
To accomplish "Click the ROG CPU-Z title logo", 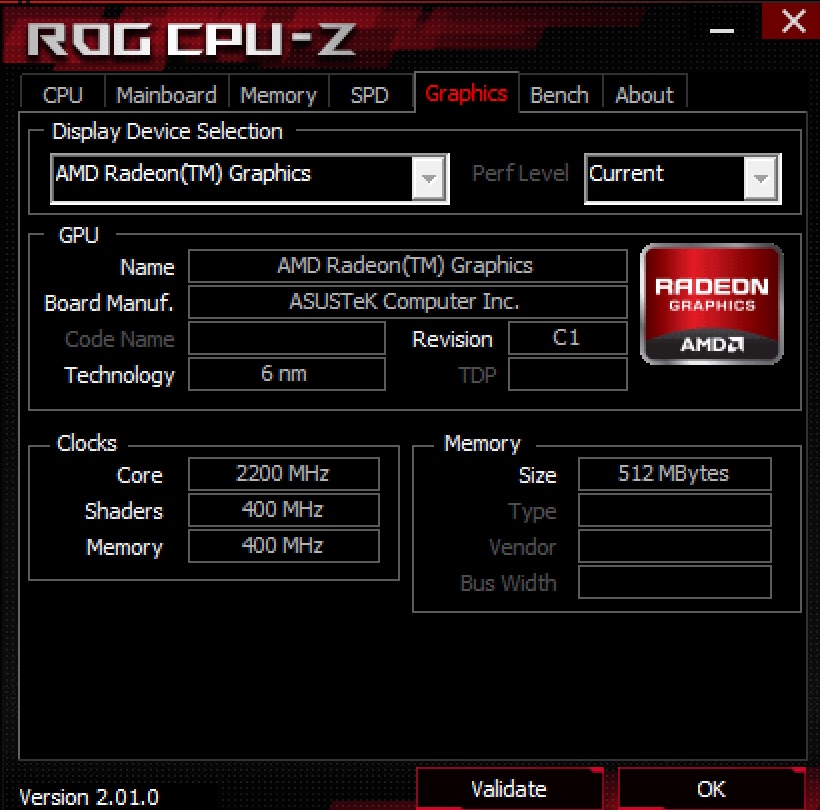I will point(191,39).
